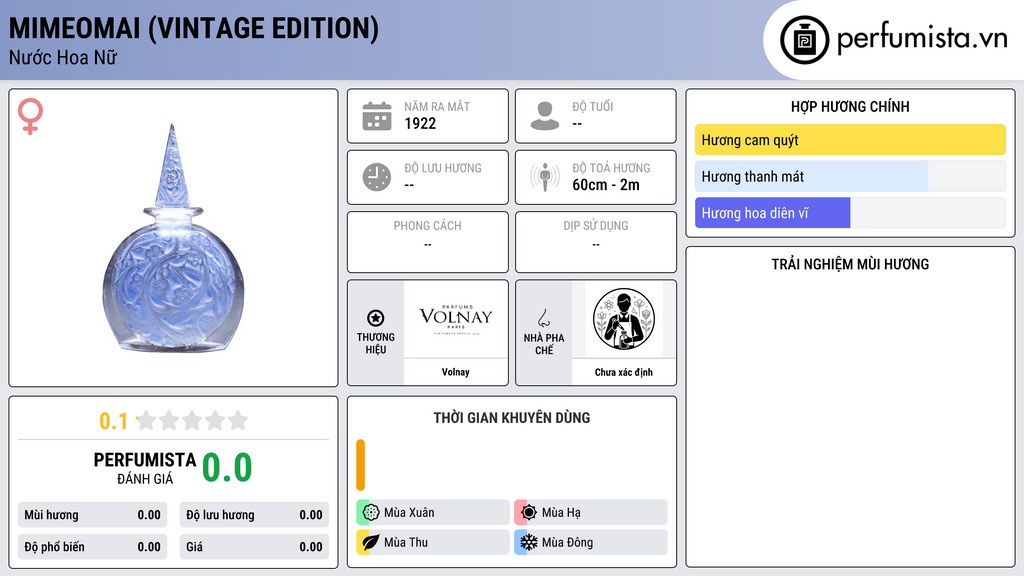The height and width of the screenshot is (576, 1024).
Task: Open the Volnay Paris brand logo
Action: tap(456, 319)
